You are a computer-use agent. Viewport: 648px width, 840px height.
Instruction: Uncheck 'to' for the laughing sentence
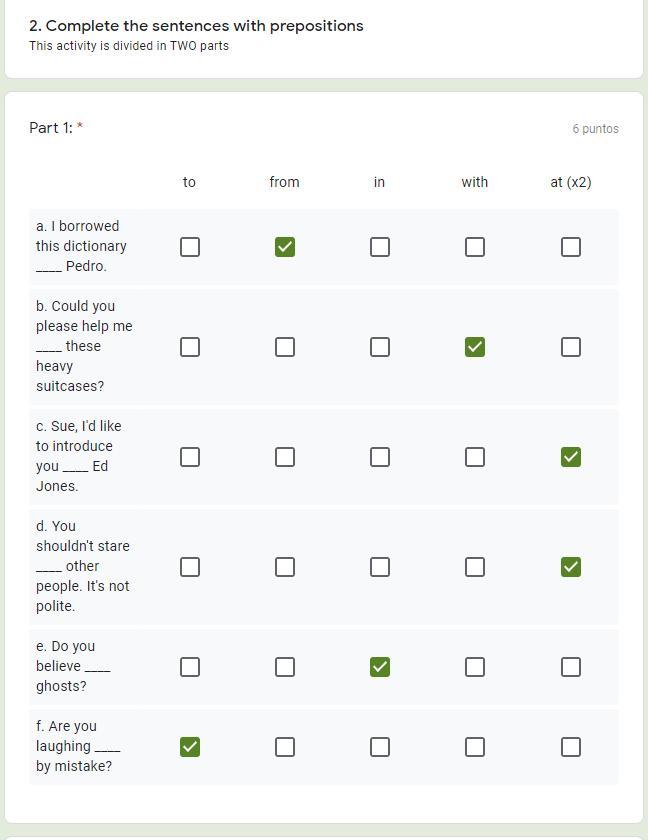pyautogui.click(x=190, y=747)
